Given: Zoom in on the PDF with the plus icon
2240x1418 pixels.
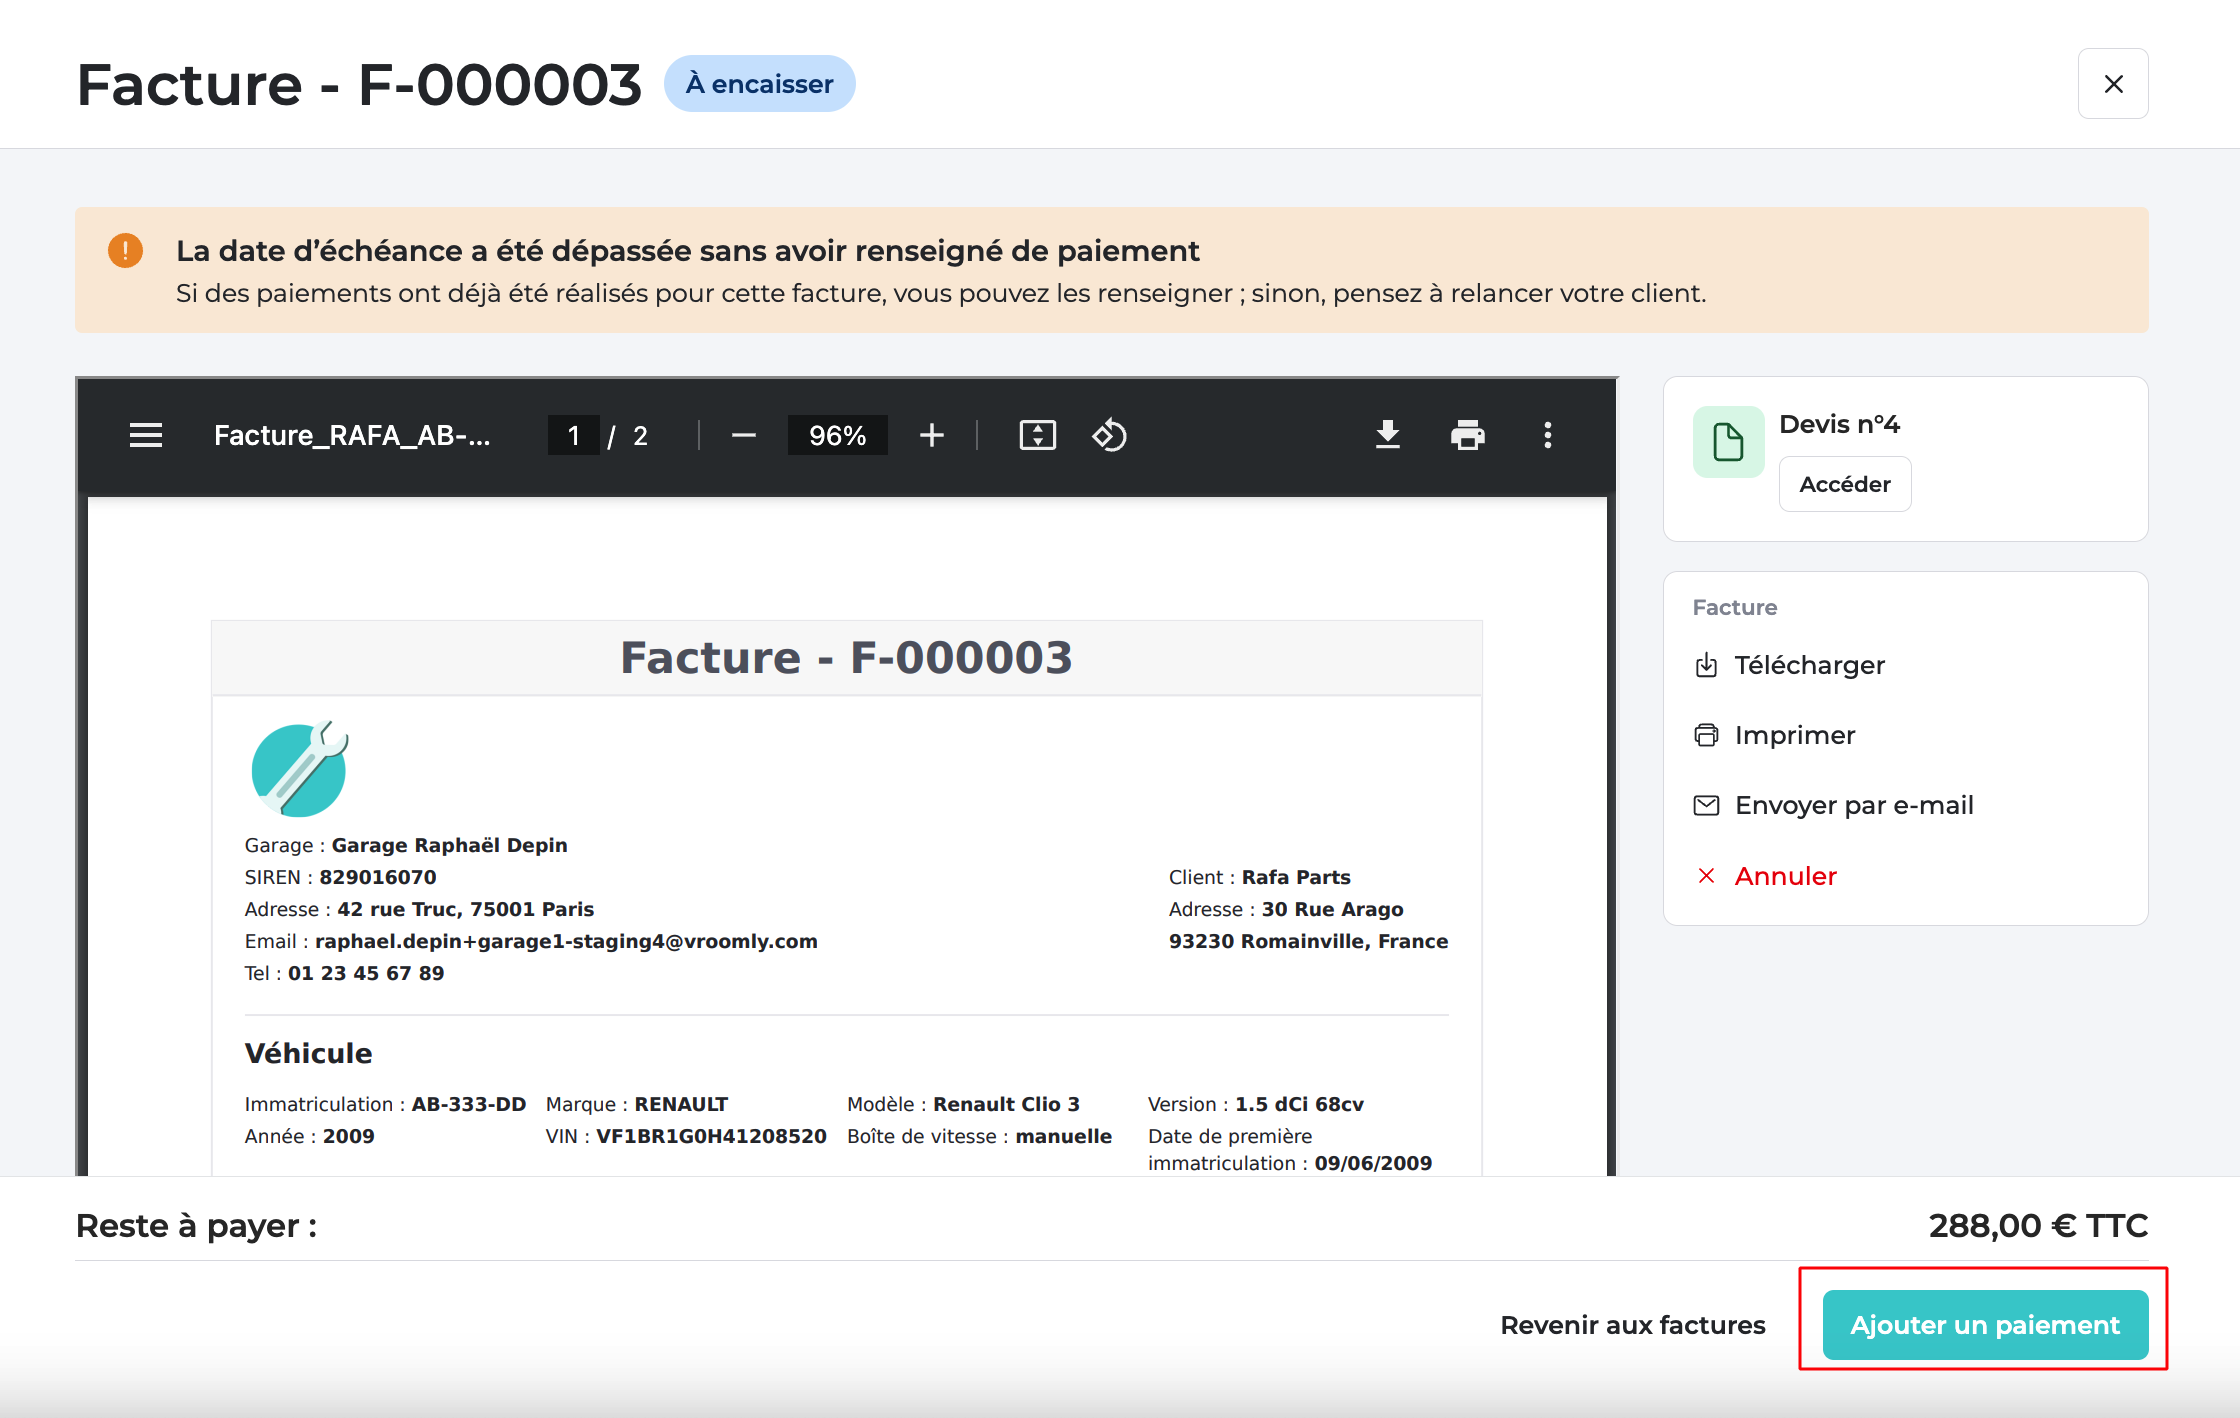Looking at the screenshot, I should click(x=931, y=435).
